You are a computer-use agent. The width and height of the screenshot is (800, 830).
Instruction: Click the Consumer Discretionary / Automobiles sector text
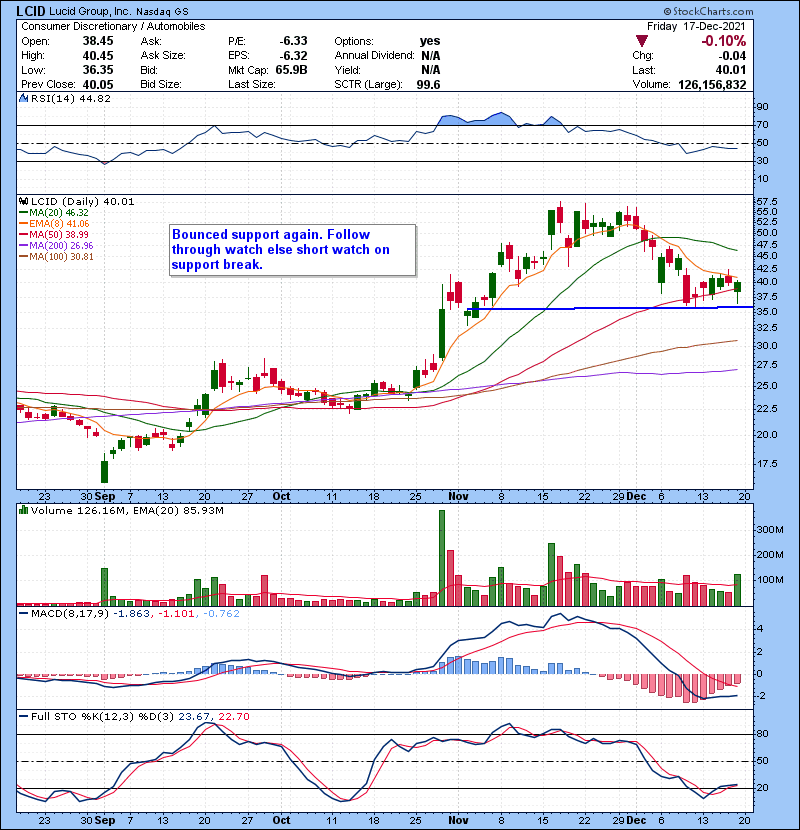click(113, 26)
